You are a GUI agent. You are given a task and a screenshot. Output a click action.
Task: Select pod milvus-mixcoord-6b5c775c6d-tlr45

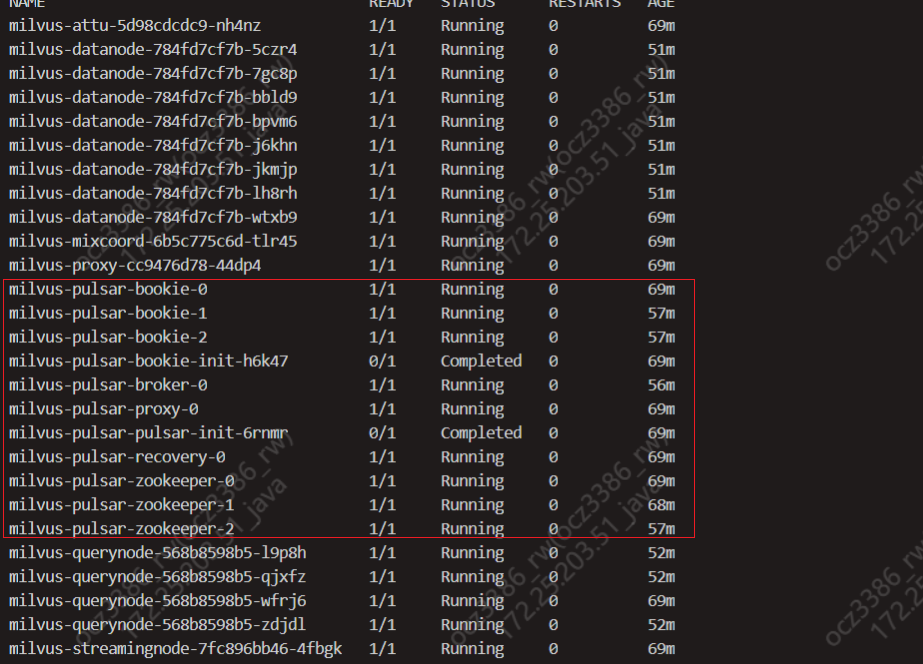[x=153, y=241]
